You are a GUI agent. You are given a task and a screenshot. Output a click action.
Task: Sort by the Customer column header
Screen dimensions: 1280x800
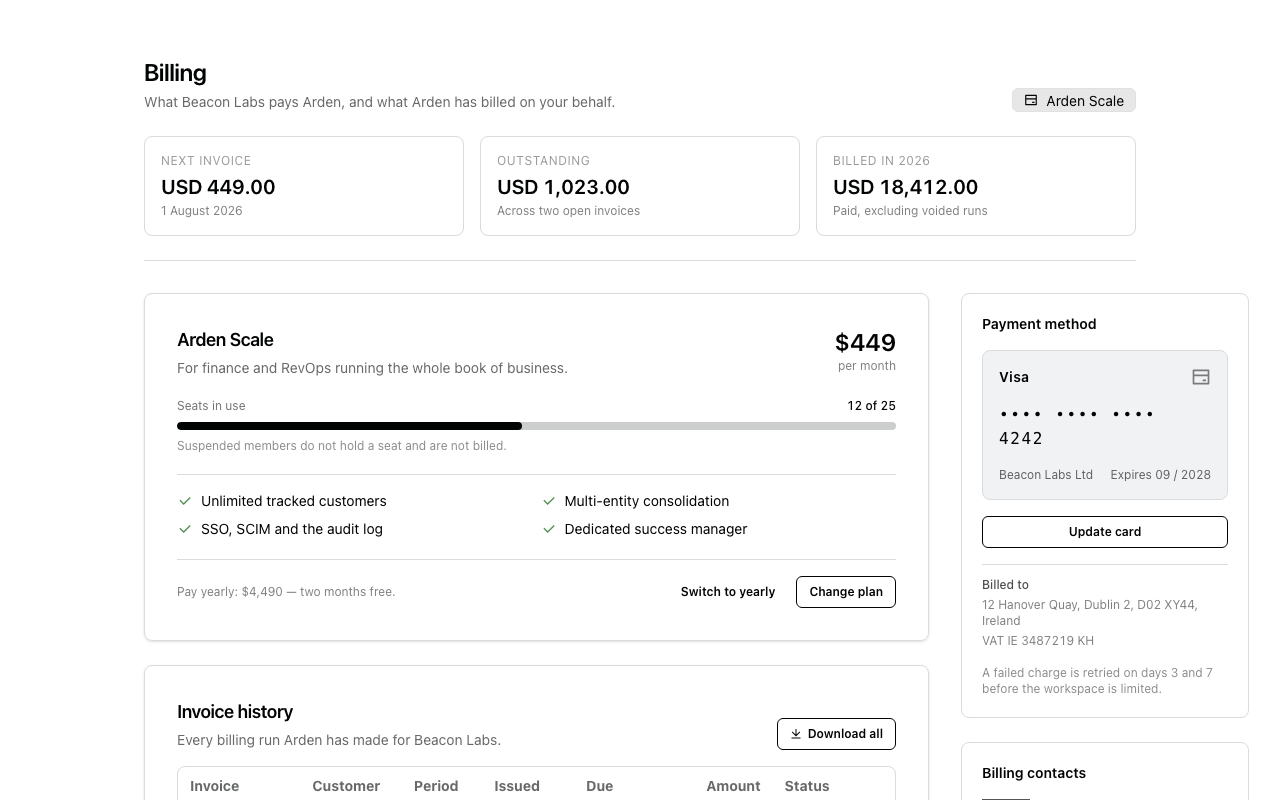pos(346,786)
